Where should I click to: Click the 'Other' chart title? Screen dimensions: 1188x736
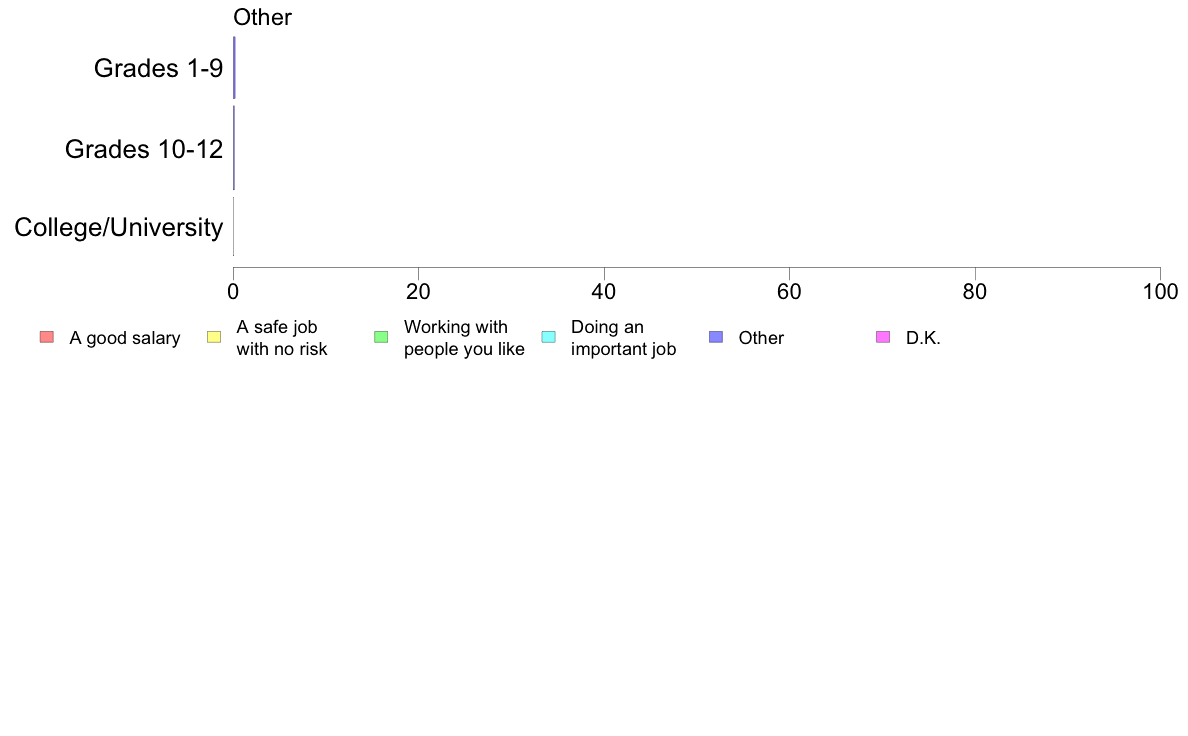(262, 17)
